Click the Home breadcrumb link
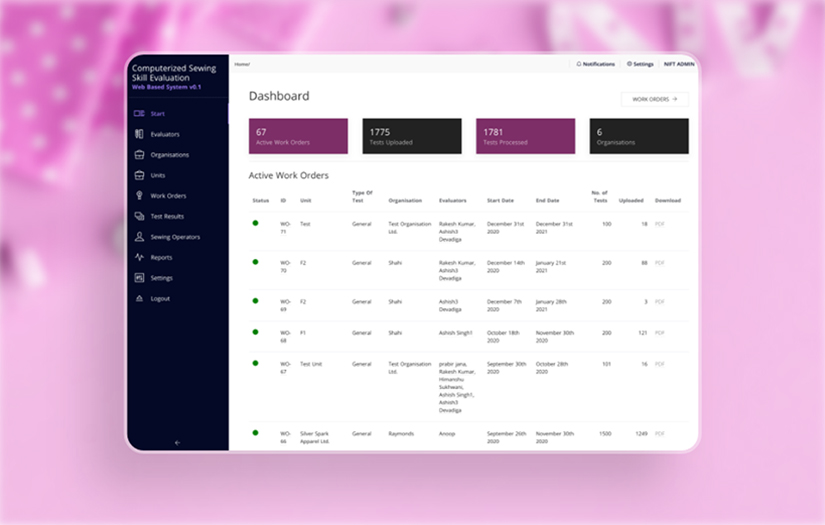825x525 pixels. 242,64
